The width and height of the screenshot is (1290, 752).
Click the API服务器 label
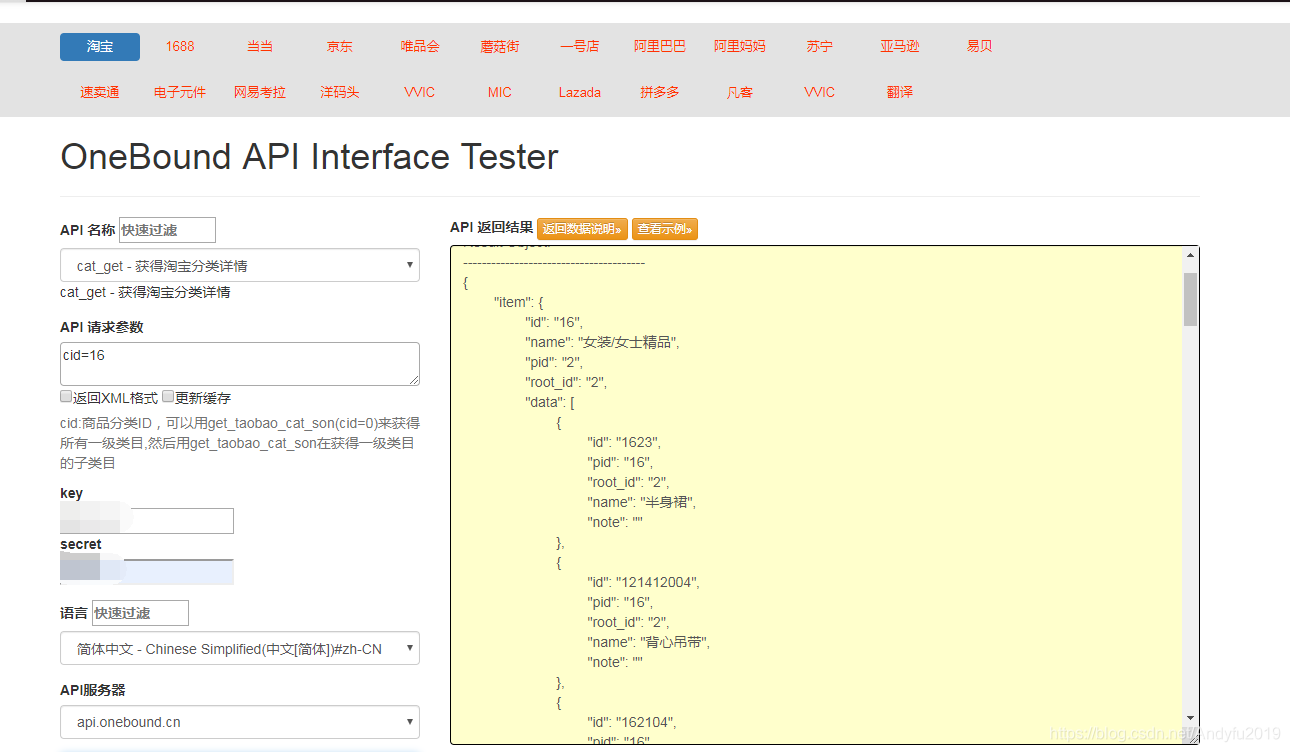pyautogui.click(x=93, y=690)
